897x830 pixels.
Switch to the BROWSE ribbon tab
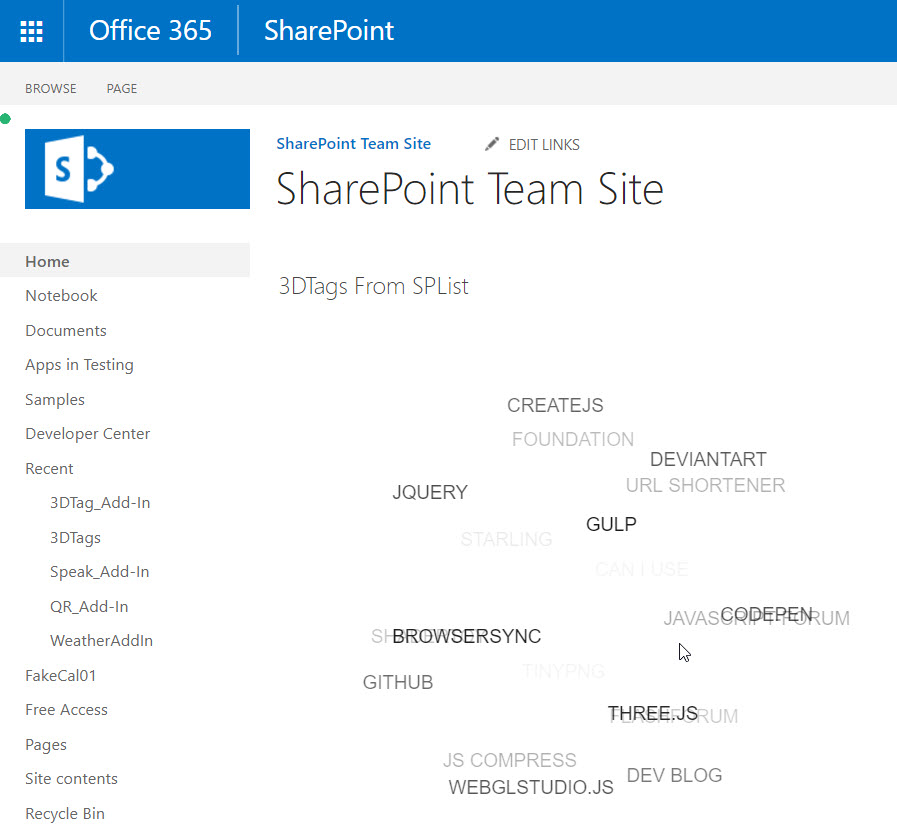tap(51, 89)
